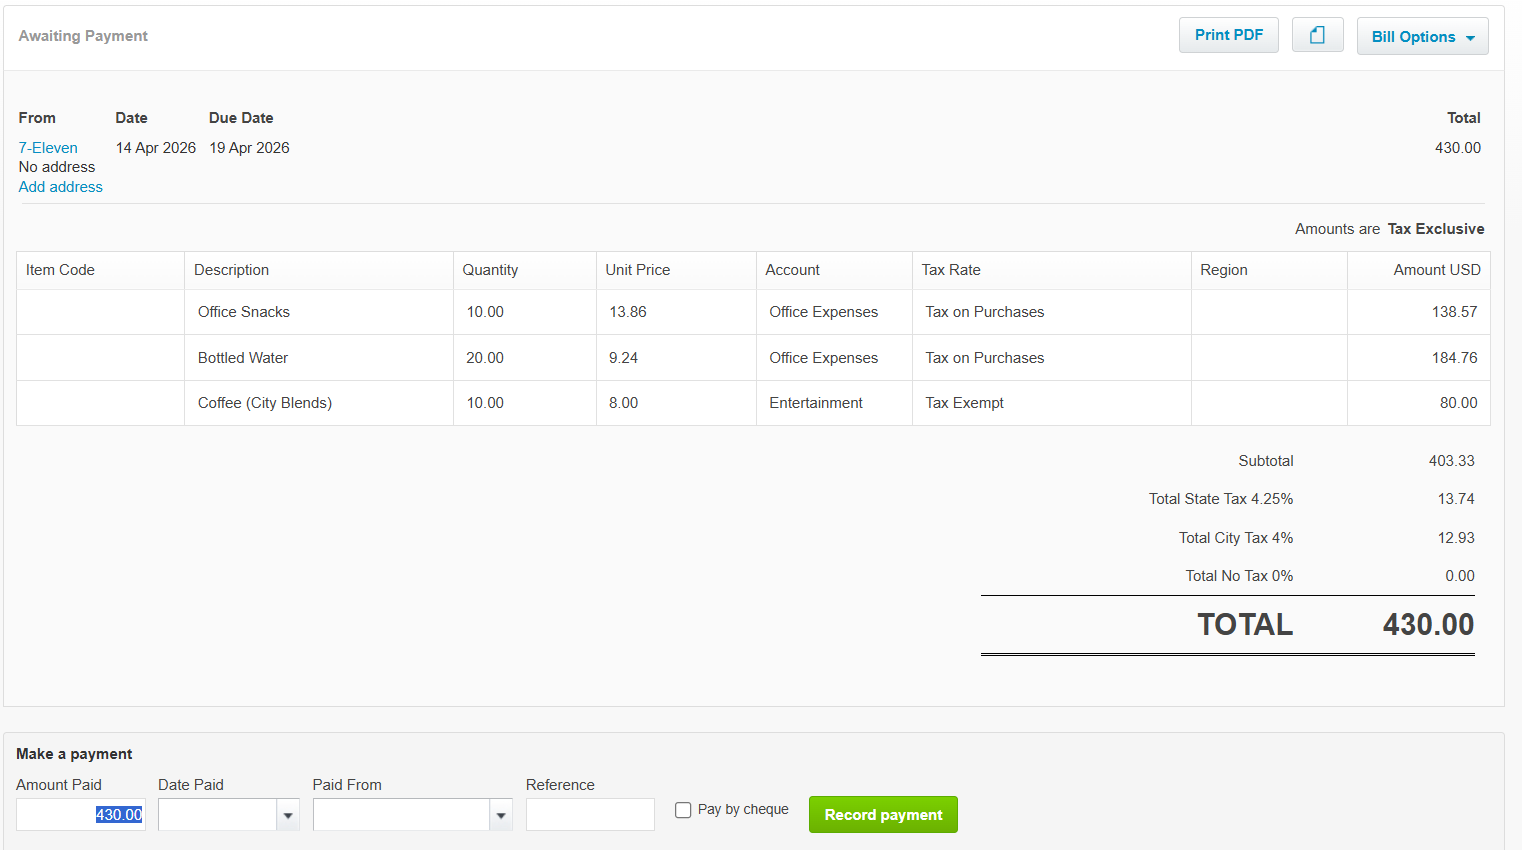This screenshot has height=850, width=1522.
Task: Click the Tax Exempt tax rate cell
Action: click(x=1052, y=403)
